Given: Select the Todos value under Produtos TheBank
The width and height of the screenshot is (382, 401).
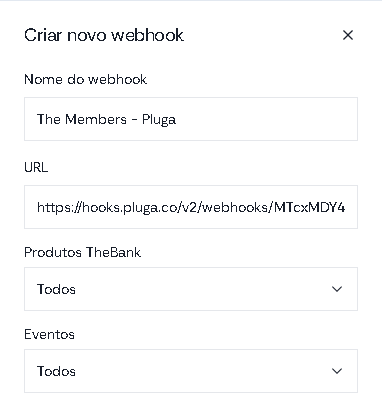Looking at the screenshot, I should click(56, 289).
